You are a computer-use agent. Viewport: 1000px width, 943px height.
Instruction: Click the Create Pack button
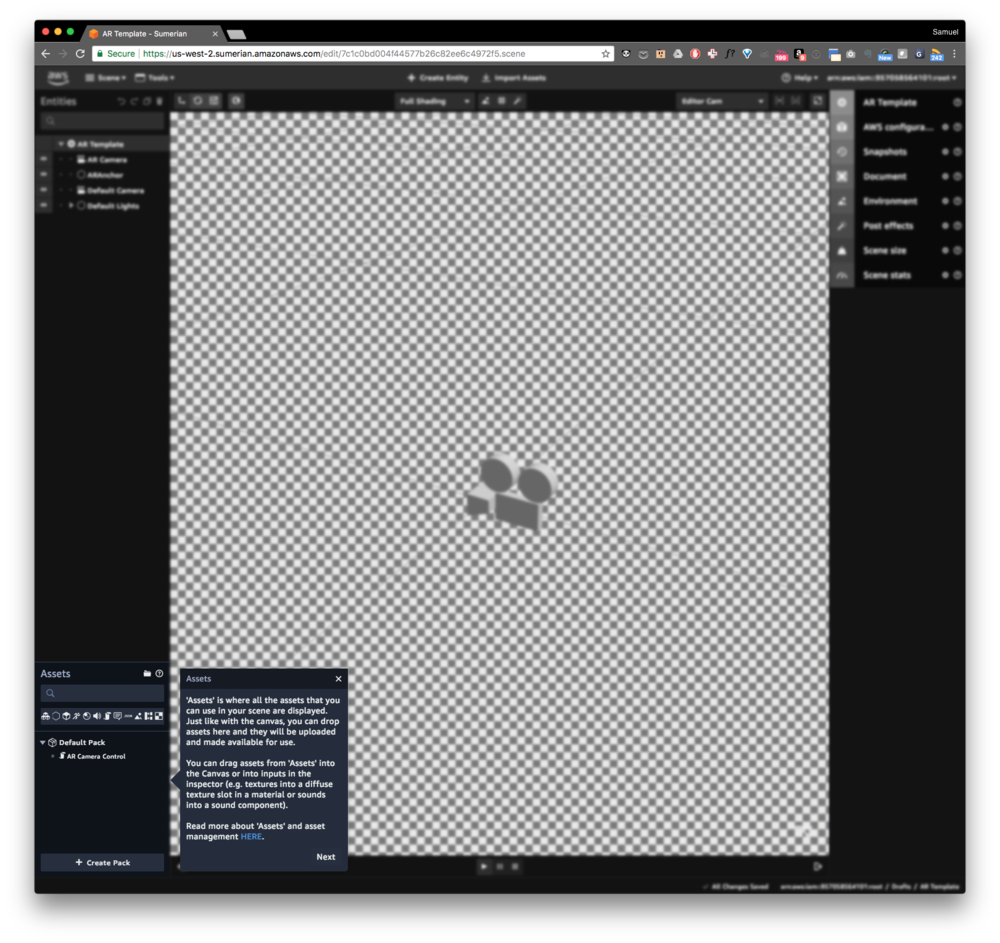point(101,861)
